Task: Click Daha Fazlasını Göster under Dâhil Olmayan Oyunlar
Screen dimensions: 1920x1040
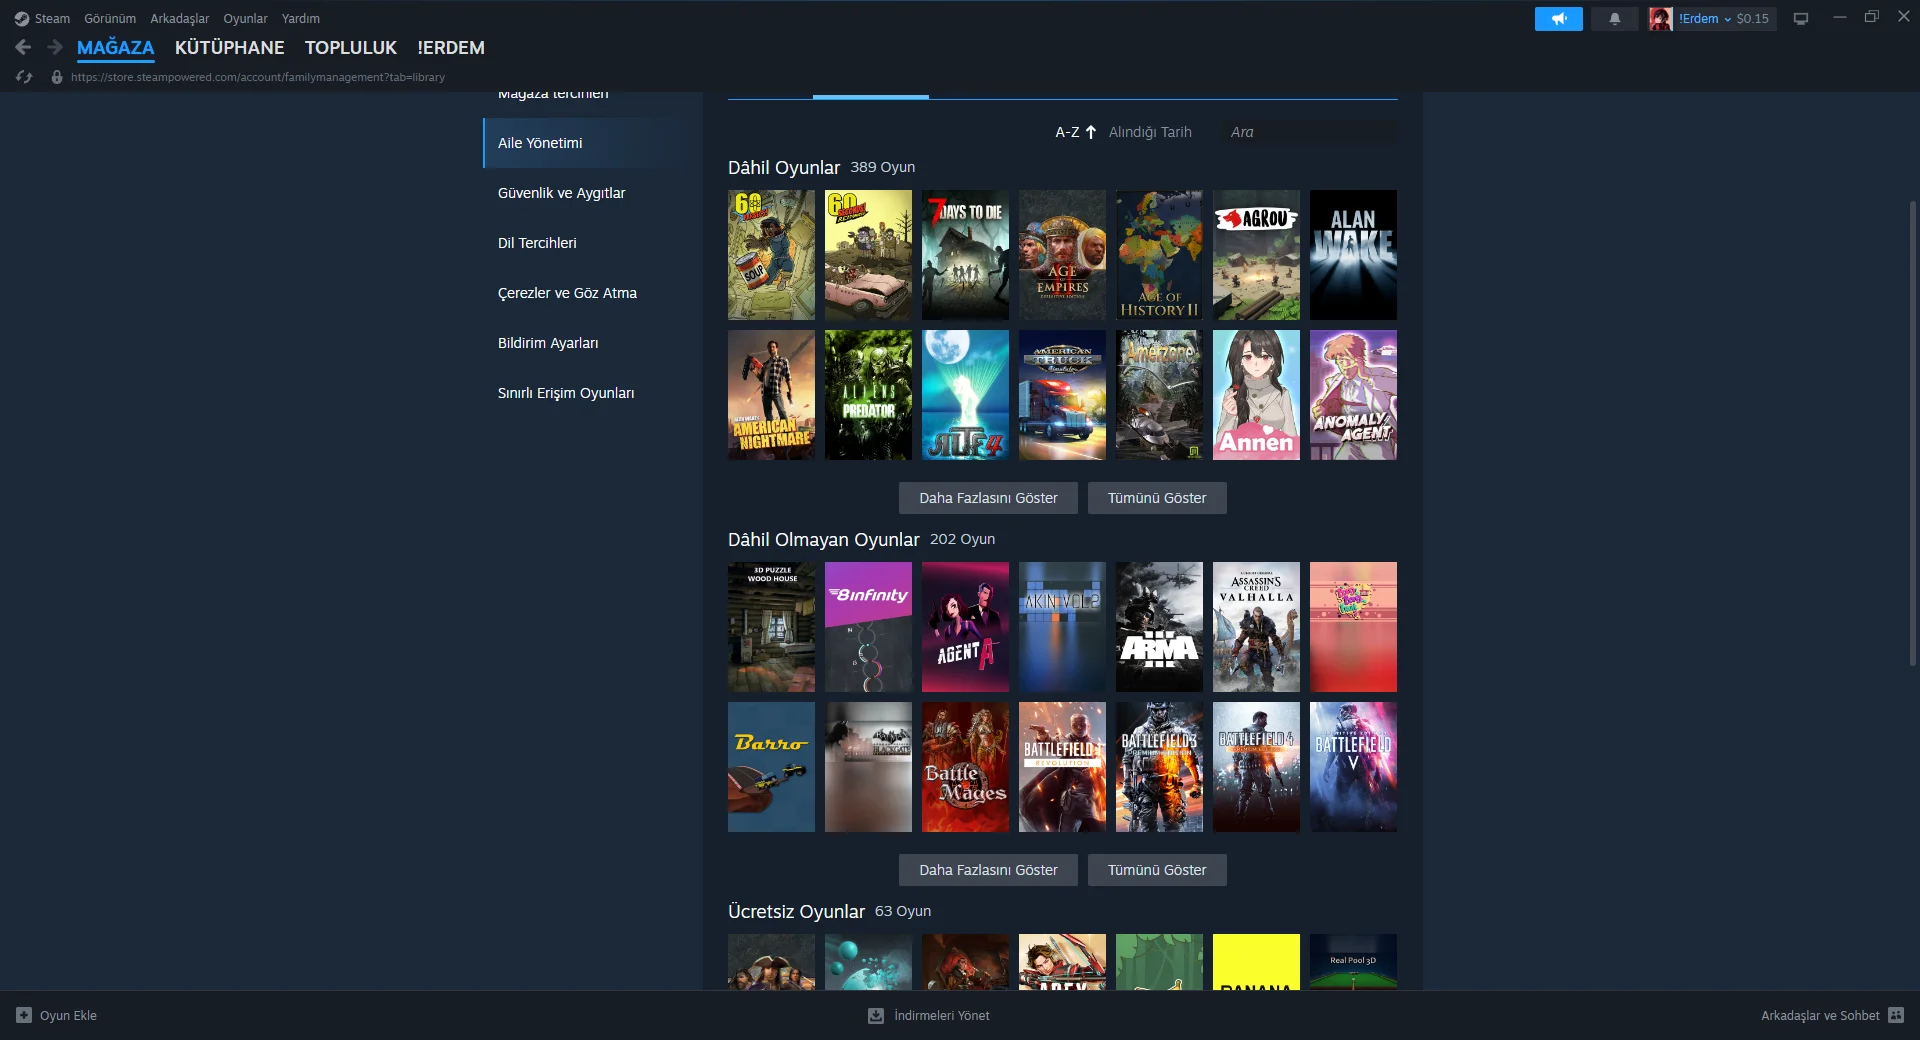Action: coord(988,870)
